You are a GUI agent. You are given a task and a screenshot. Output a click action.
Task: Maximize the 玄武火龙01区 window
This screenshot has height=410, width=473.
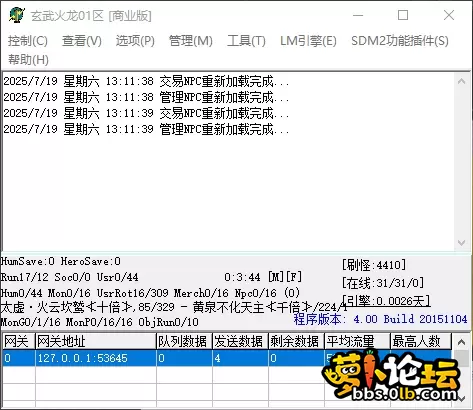pyautogui.click(x=403, y=15)
